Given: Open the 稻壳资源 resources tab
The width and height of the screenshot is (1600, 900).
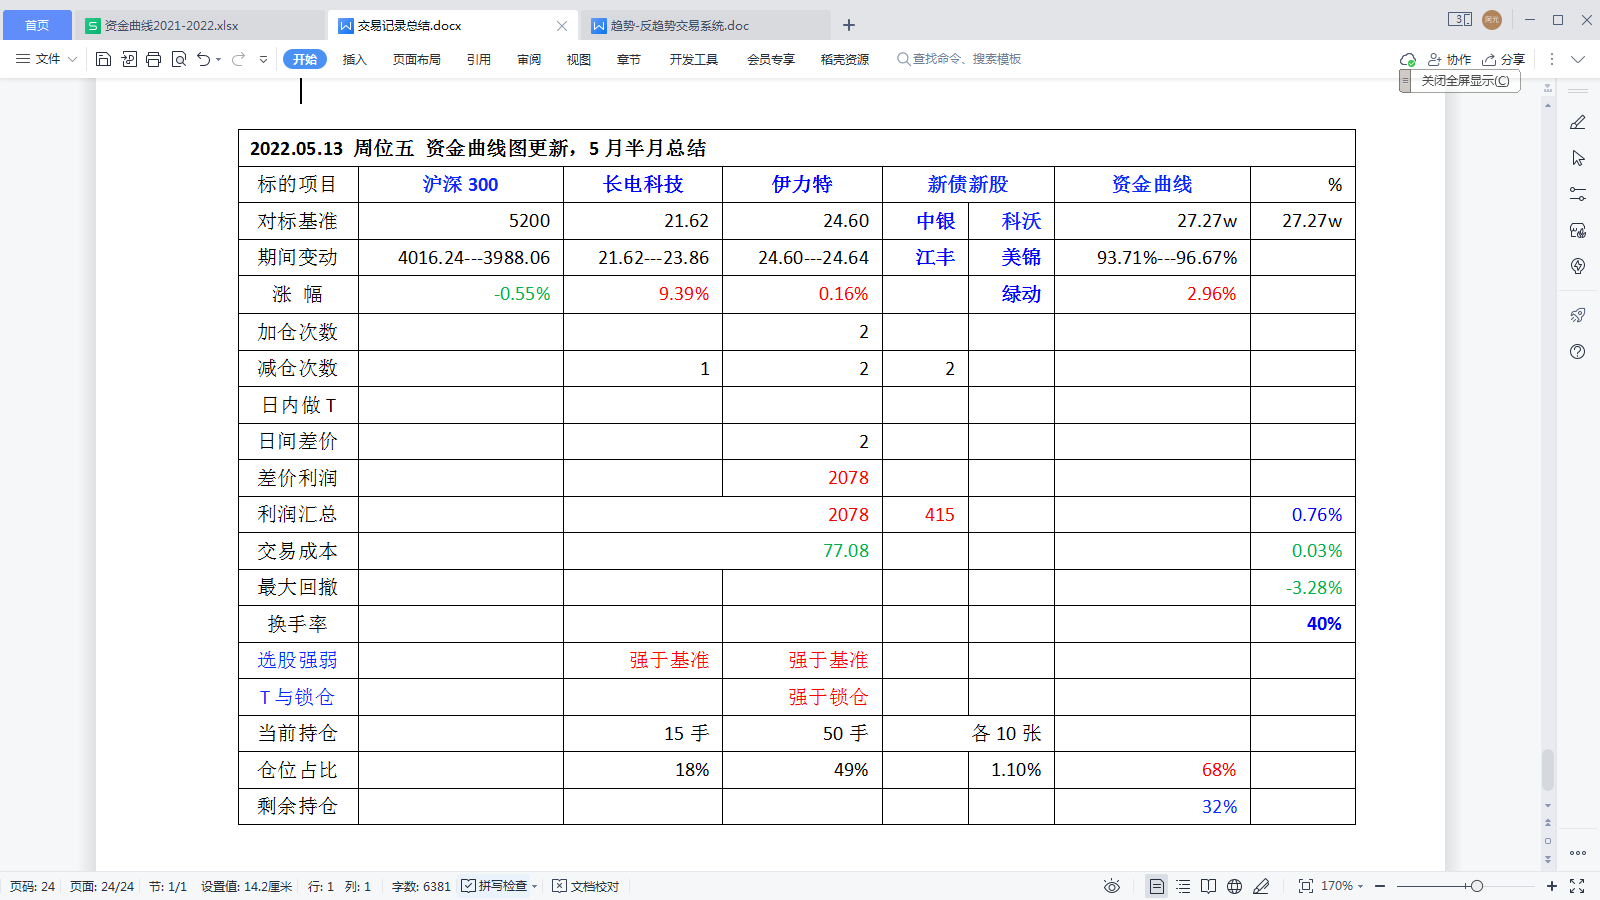Looking at the screenshot, I should 845,59.
